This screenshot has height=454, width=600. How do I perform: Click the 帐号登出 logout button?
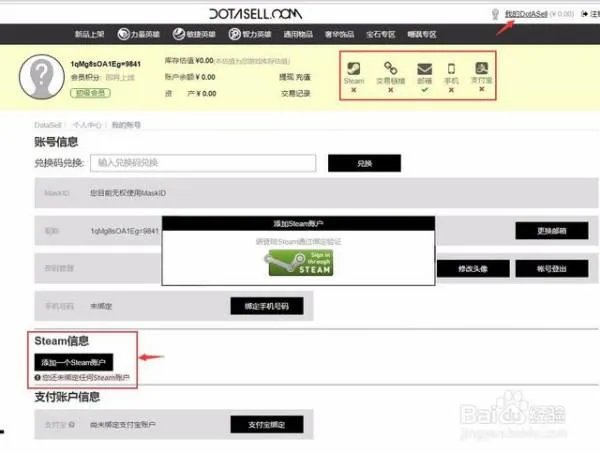click(552, 268)
